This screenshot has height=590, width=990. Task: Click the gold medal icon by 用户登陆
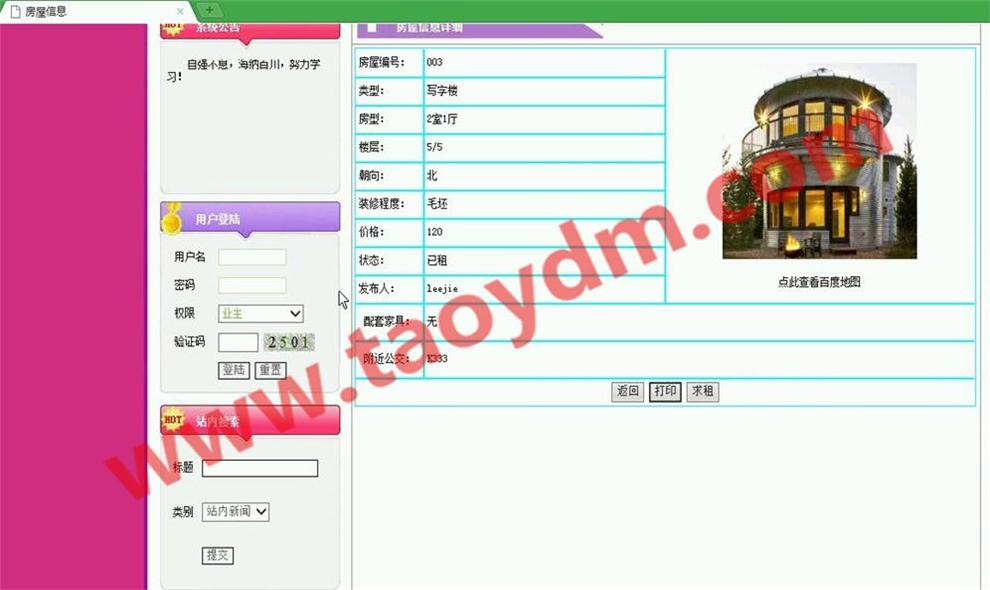click(172, 219)
